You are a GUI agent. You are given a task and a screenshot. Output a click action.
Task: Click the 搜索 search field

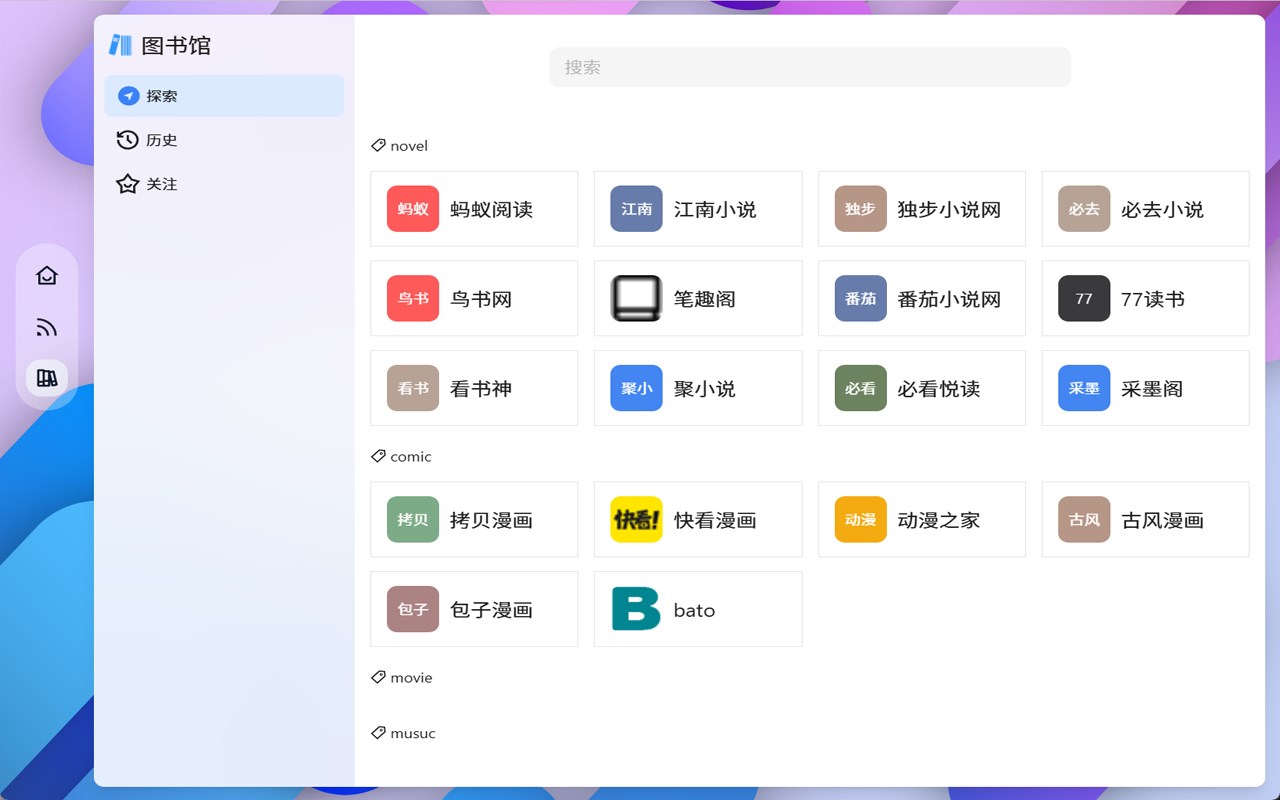tap(810, 67)
